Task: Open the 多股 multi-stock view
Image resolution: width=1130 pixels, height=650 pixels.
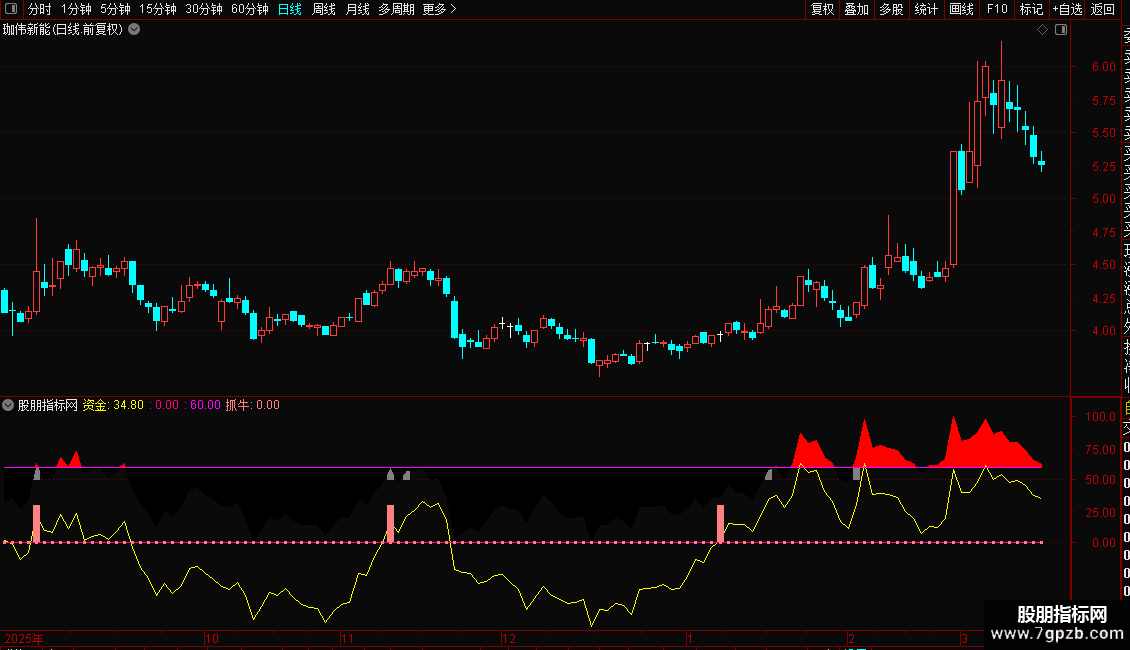Action: 891,9
